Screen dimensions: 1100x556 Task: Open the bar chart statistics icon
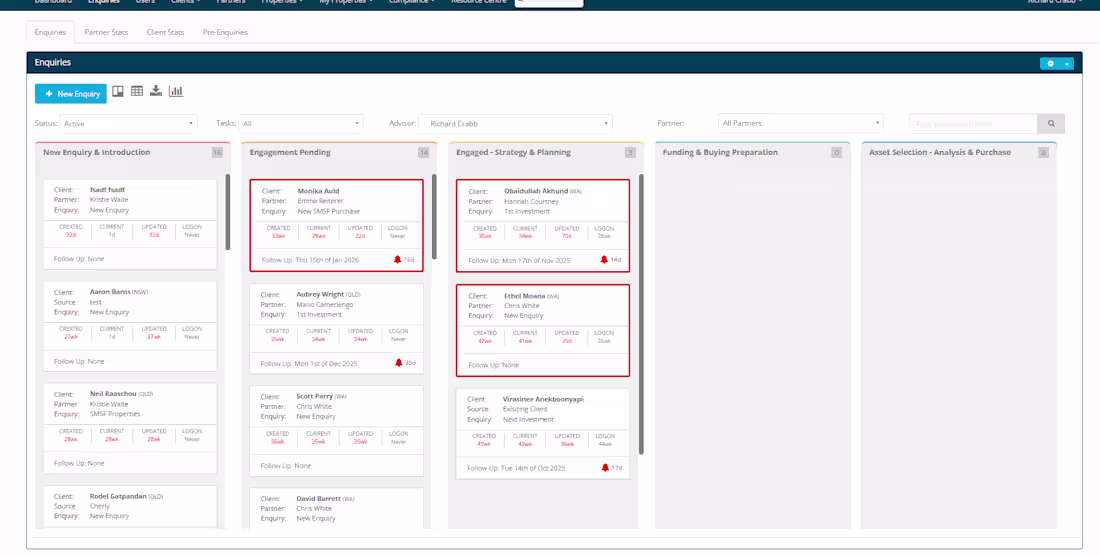coord(176,91)
